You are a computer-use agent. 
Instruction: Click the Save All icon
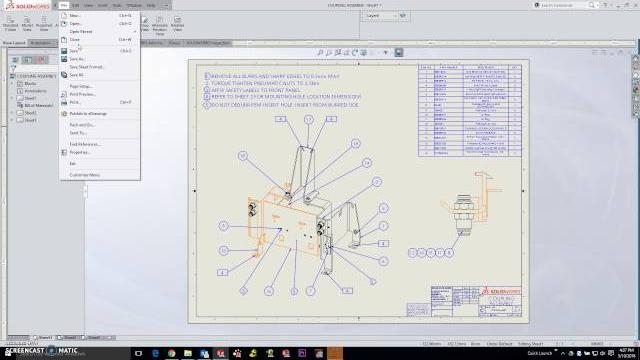click(x=64, y=75)
